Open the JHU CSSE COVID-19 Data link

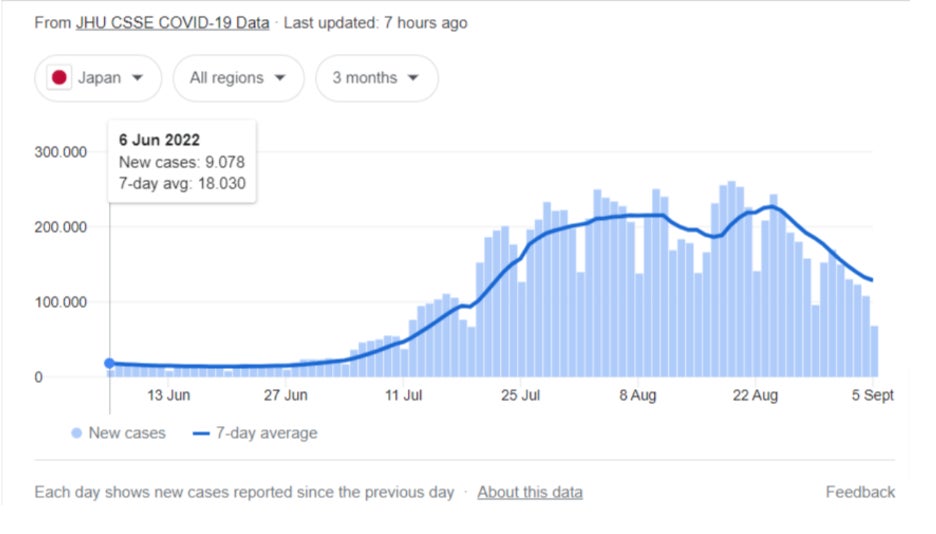tap(173, 23)
